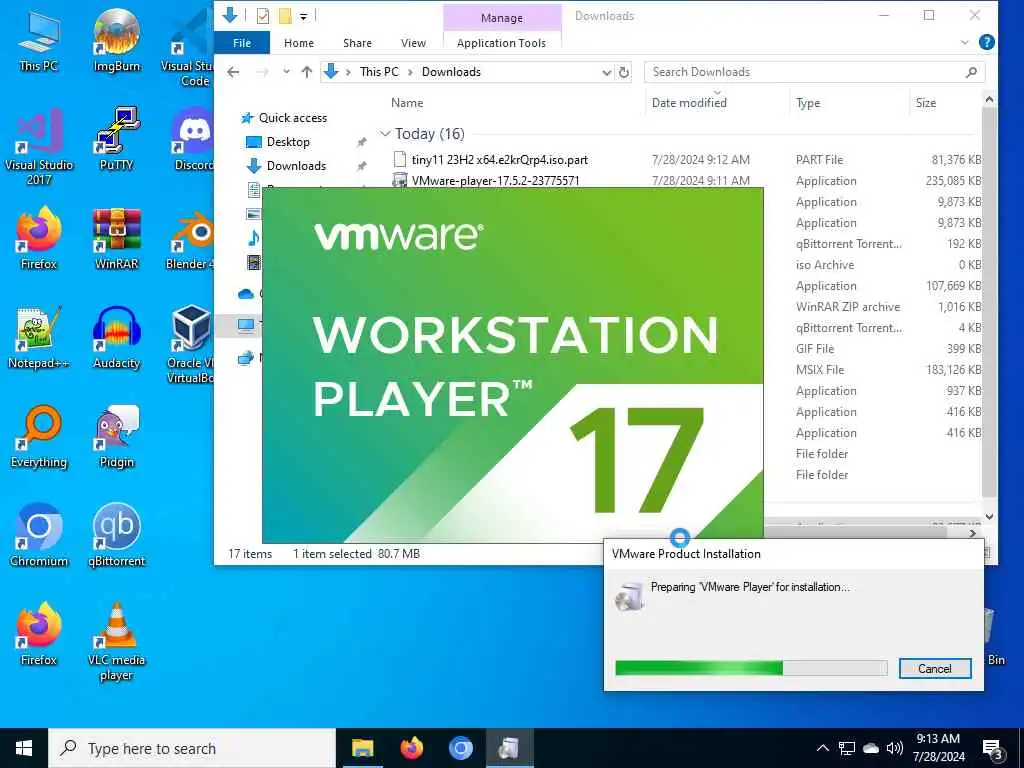Click the Refresh button in address bar
Viewport: 1024px width, 768px height.
coord(624,72)
